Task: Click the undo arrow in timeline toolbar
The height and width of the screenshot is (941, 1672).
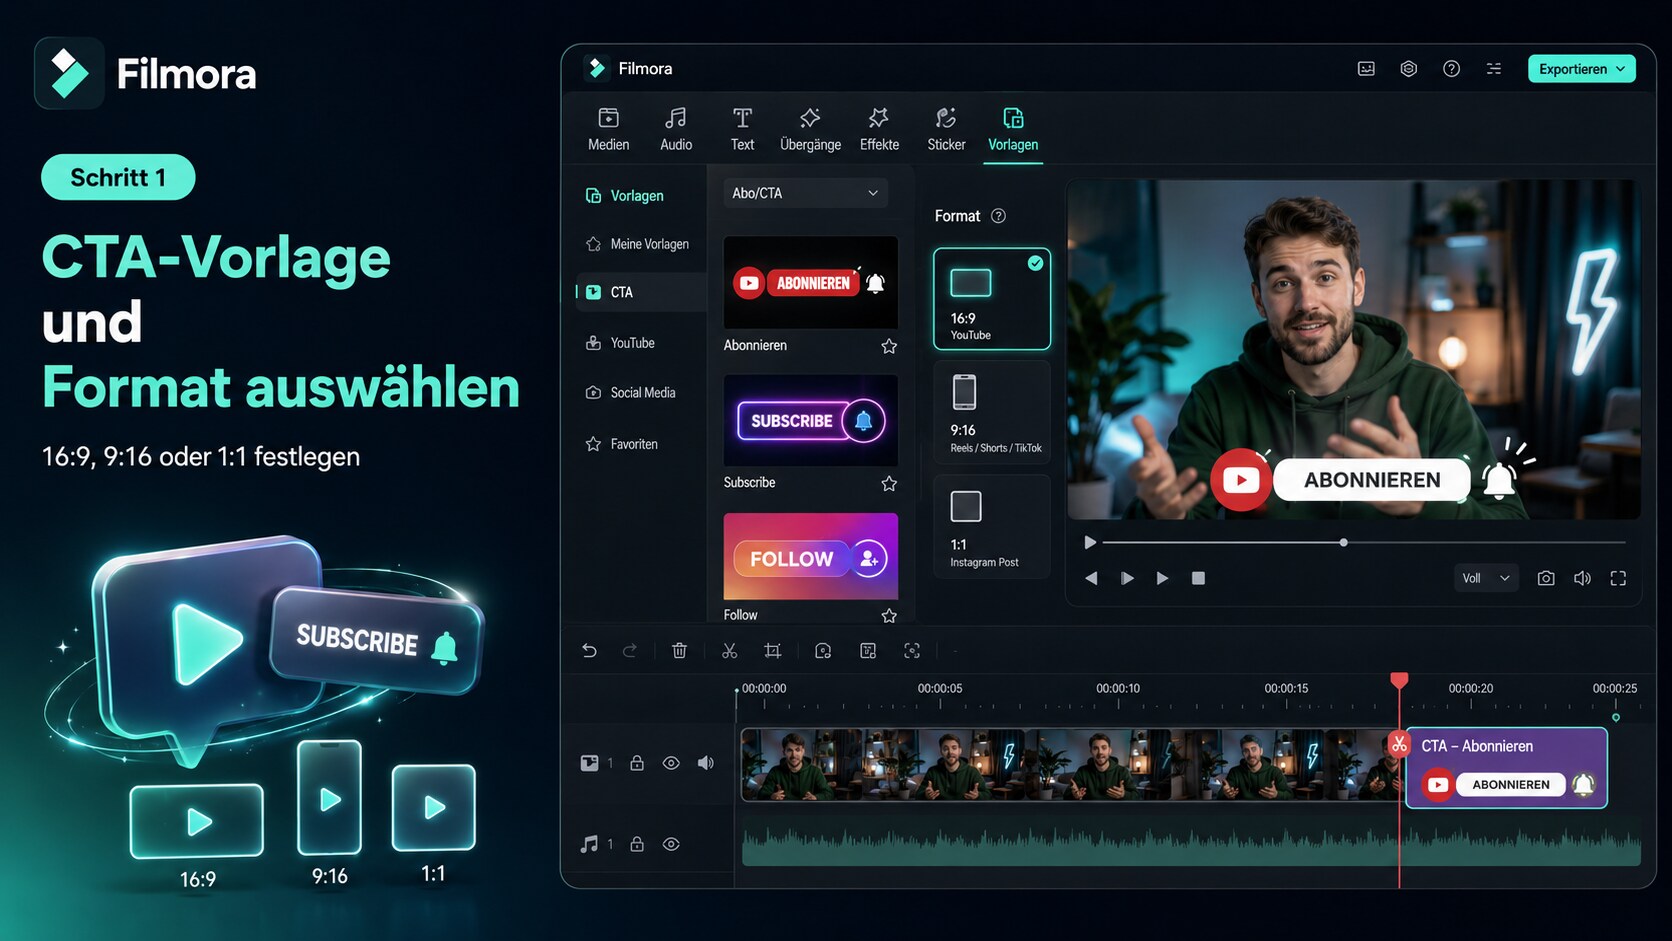Action: pyautogui.click(x=589, y=651)
